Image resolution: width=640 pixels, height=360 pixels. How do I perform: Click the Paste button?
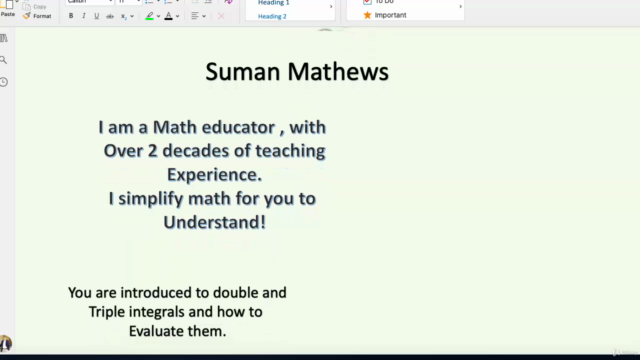point(8,9)
